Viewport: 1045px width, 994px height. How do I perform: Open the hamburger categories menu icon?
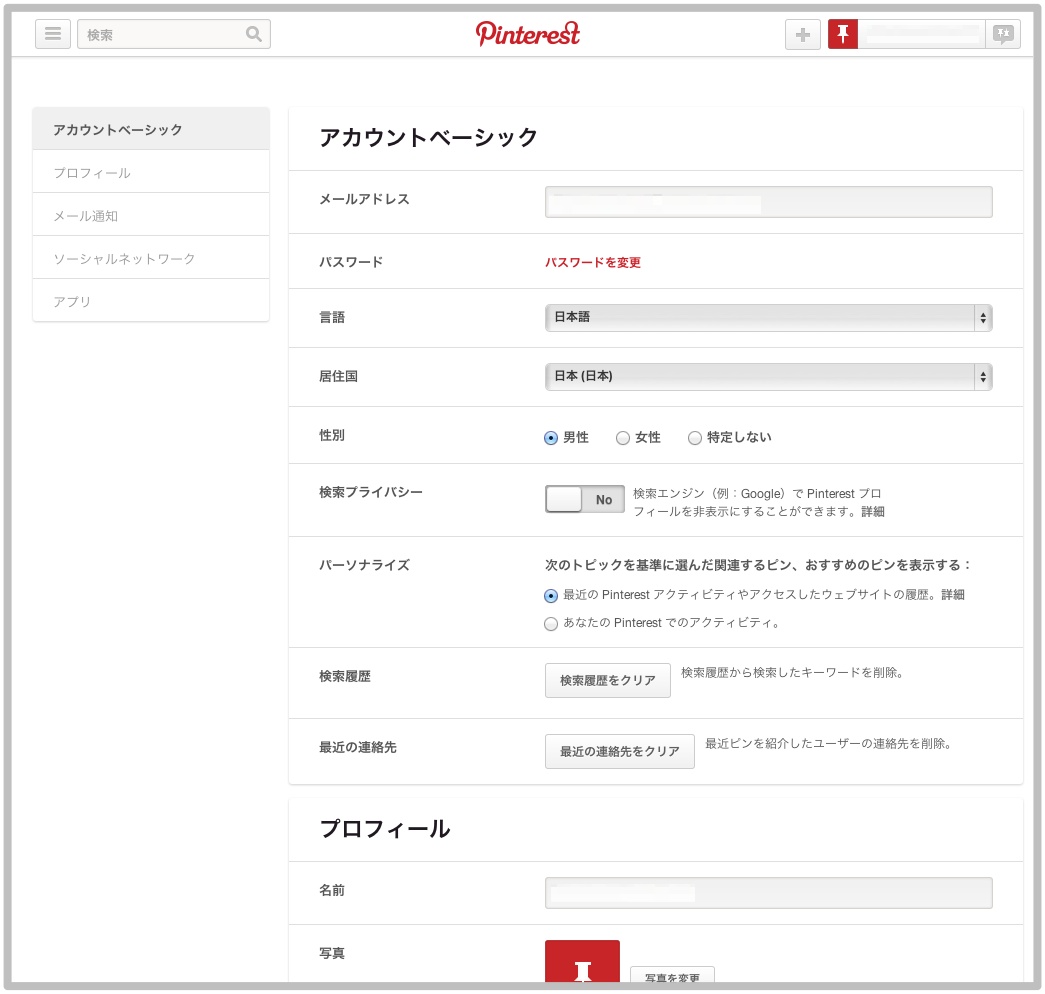coord(53,33)
